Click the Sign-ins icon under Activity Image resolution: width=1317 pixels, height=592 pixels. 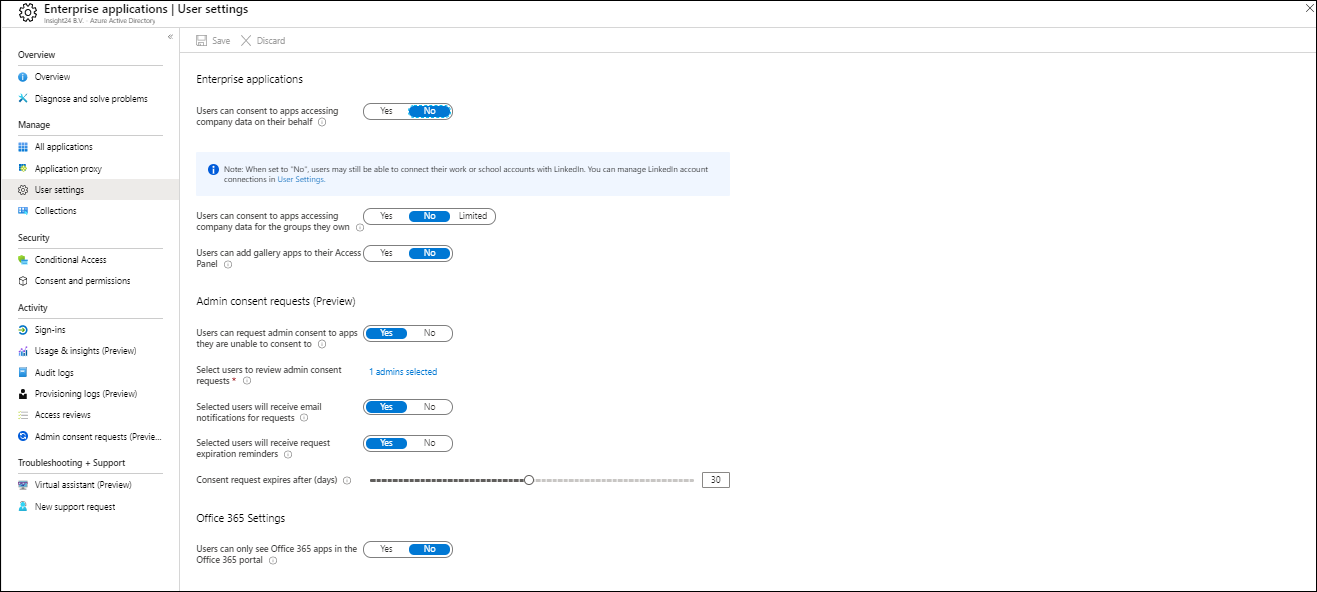[23, 330]
